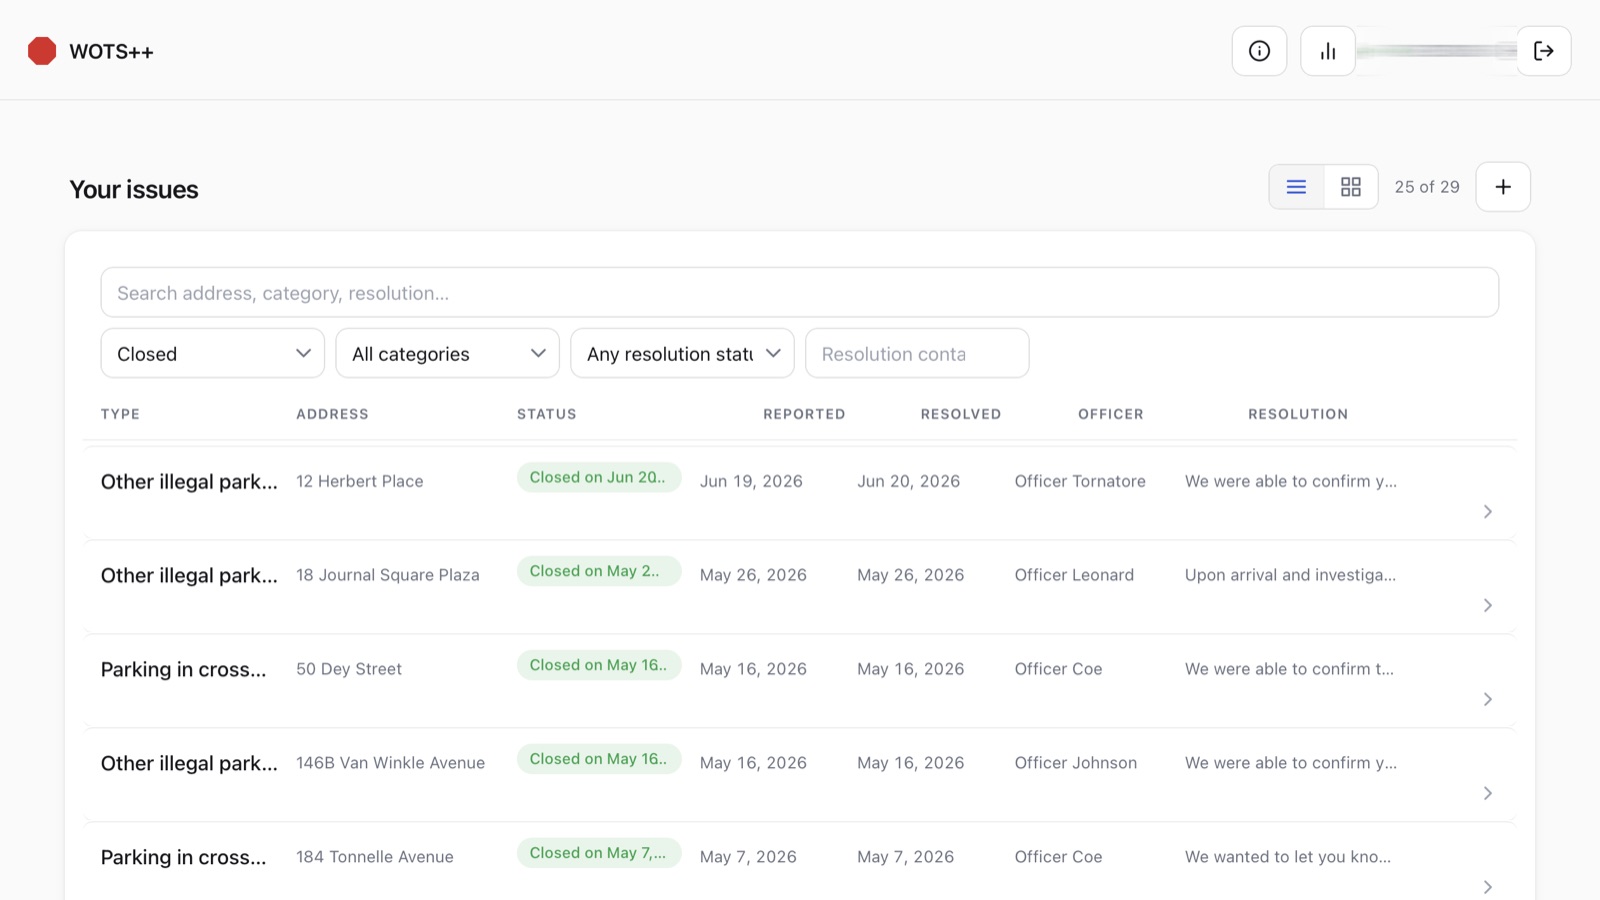Click the Resolution contains input field
1600x900 pixels.
click(x=917, y=354)
